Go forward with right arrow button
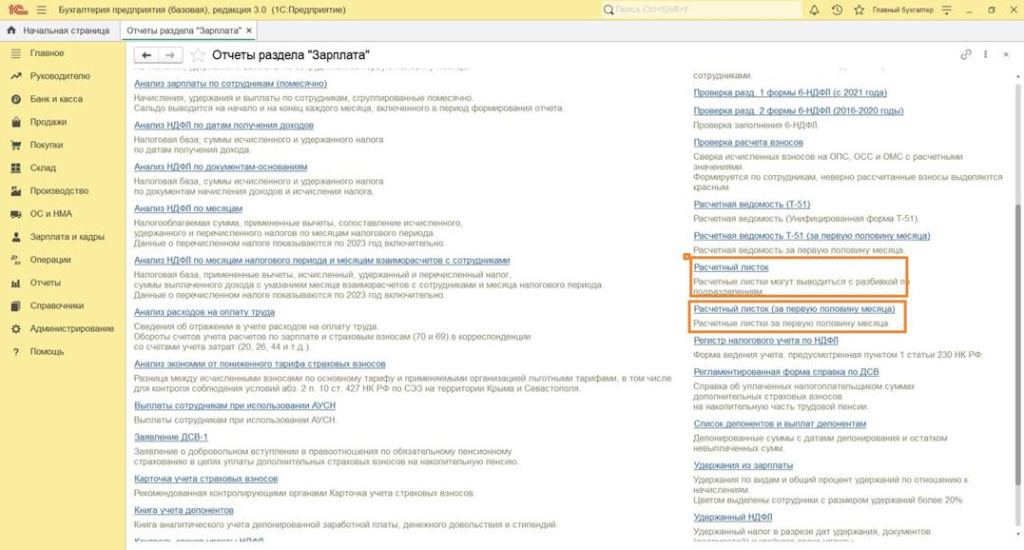 tap(170, 54)
